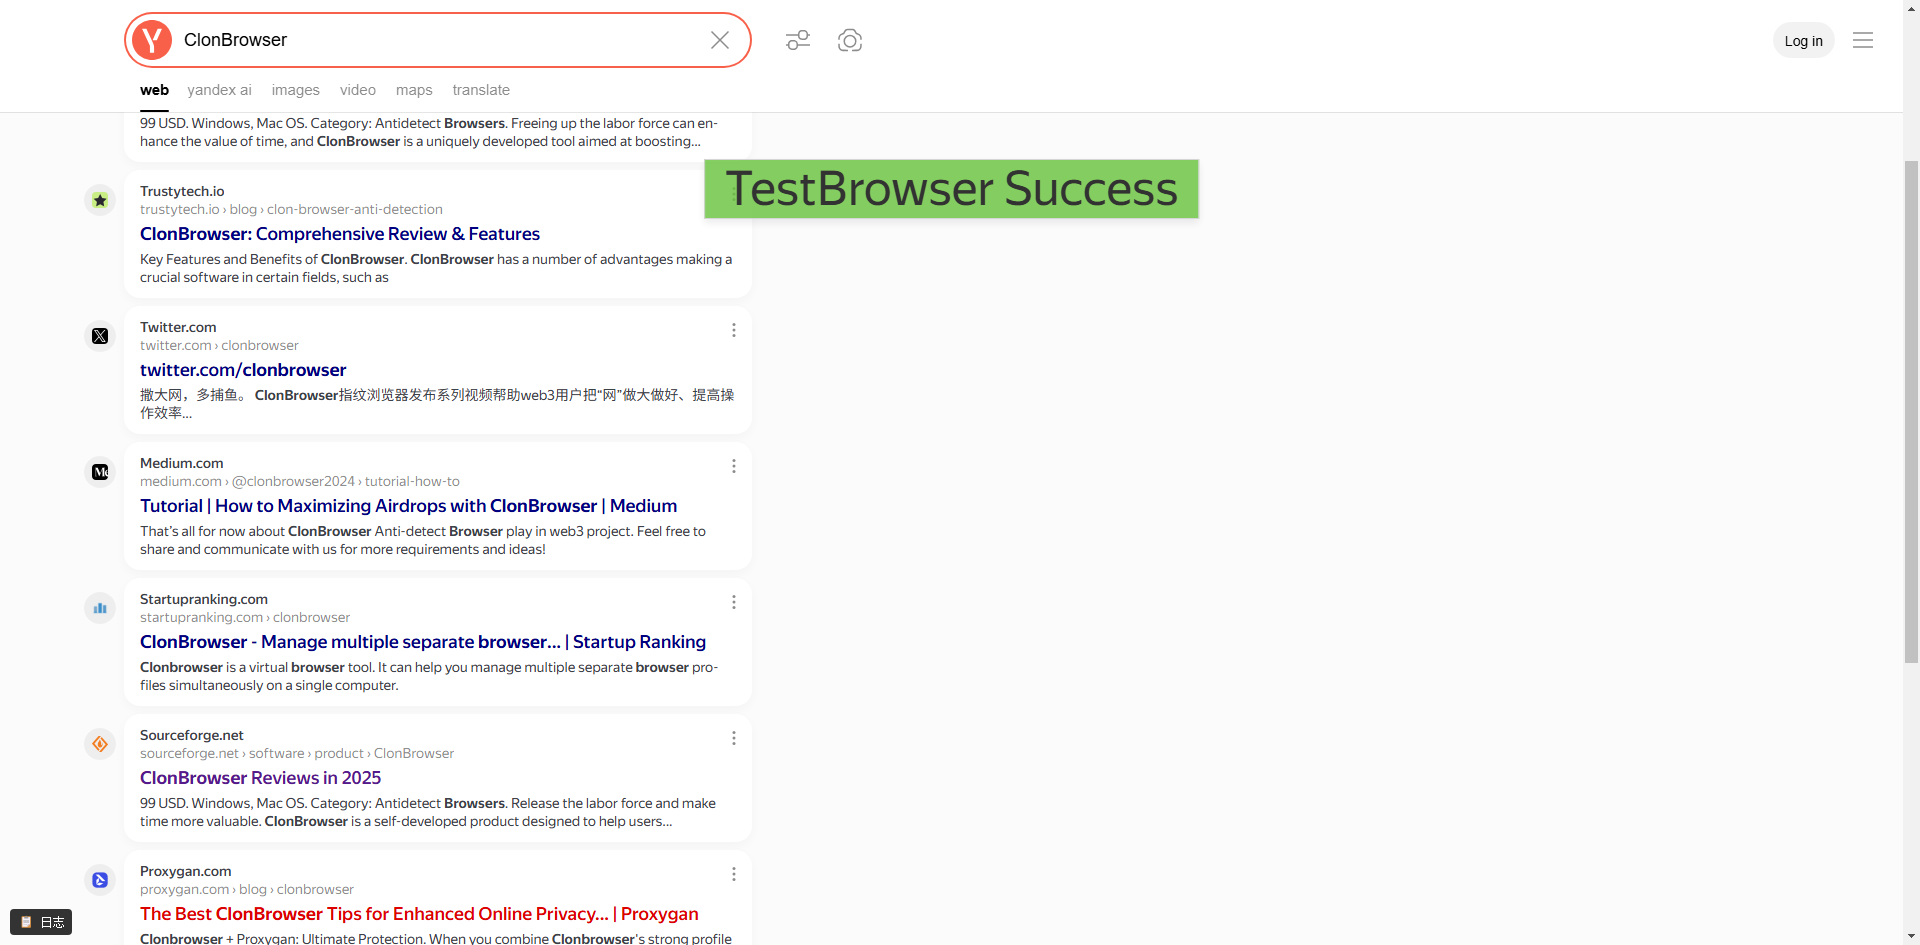Screen dimensions: 1920x945
Task: Switch to the yandex ai tab
Action: pos(219,90)
